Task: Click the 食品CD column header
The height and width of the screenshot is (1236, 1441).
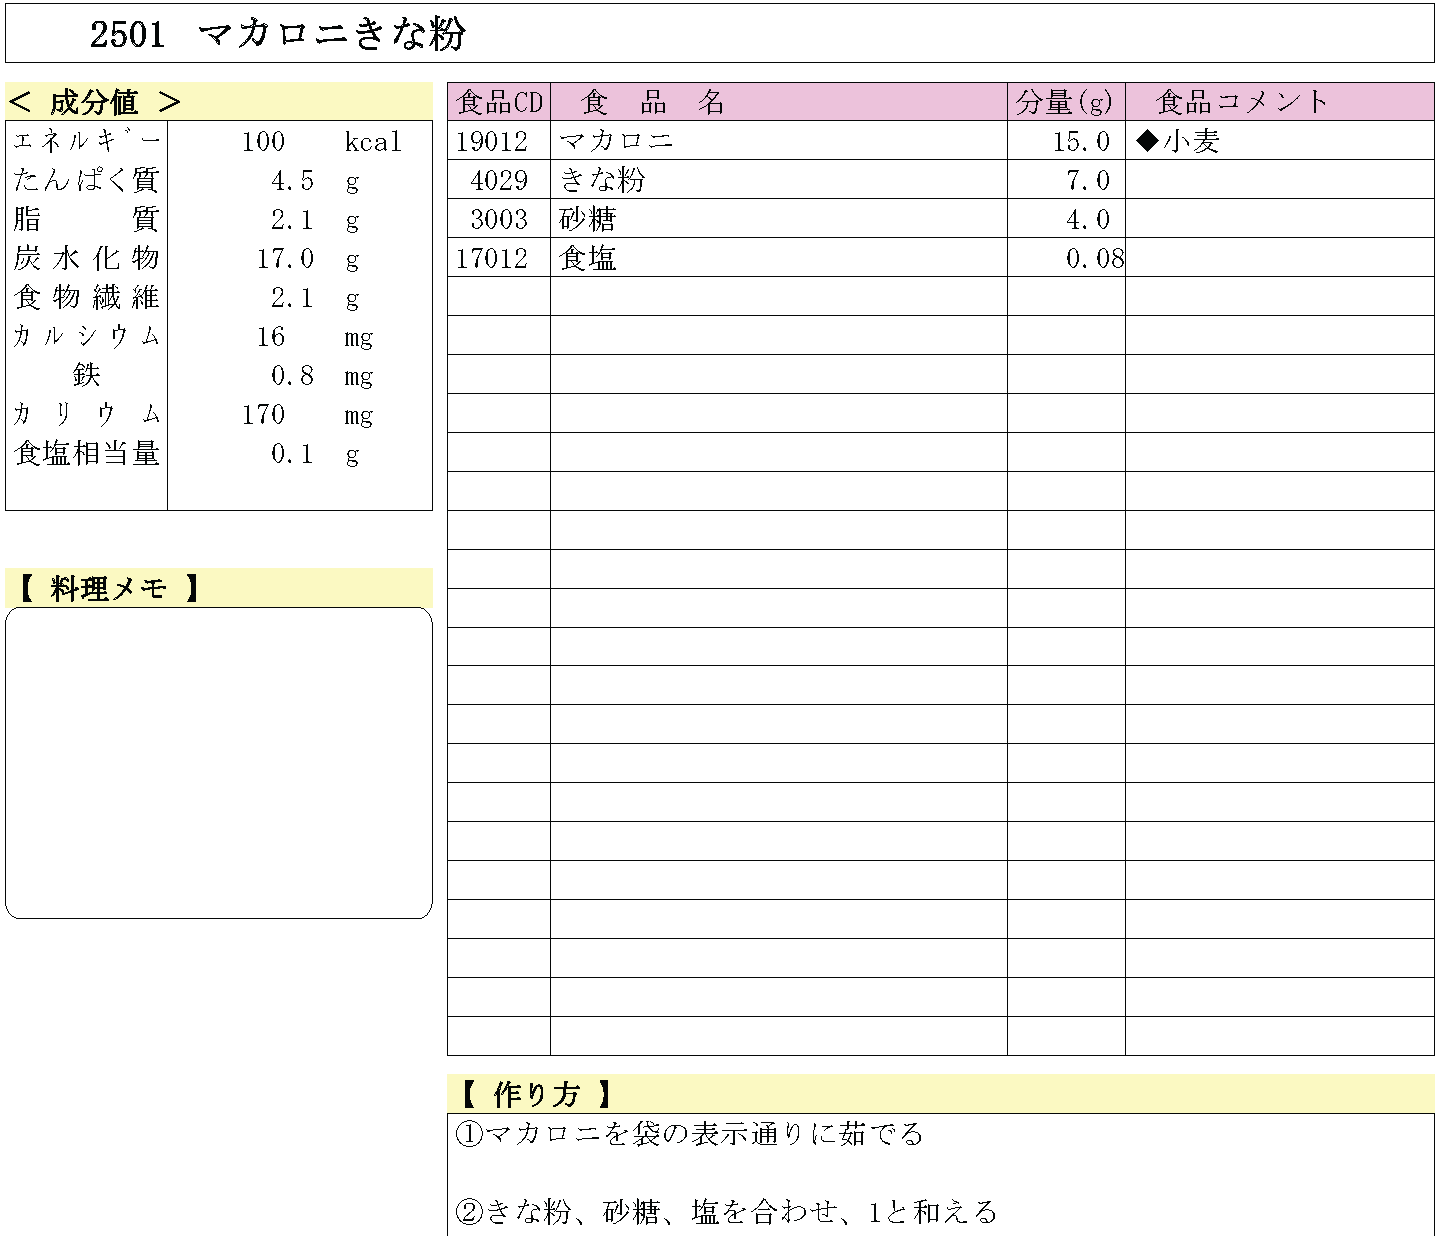Action: [499, 102]
